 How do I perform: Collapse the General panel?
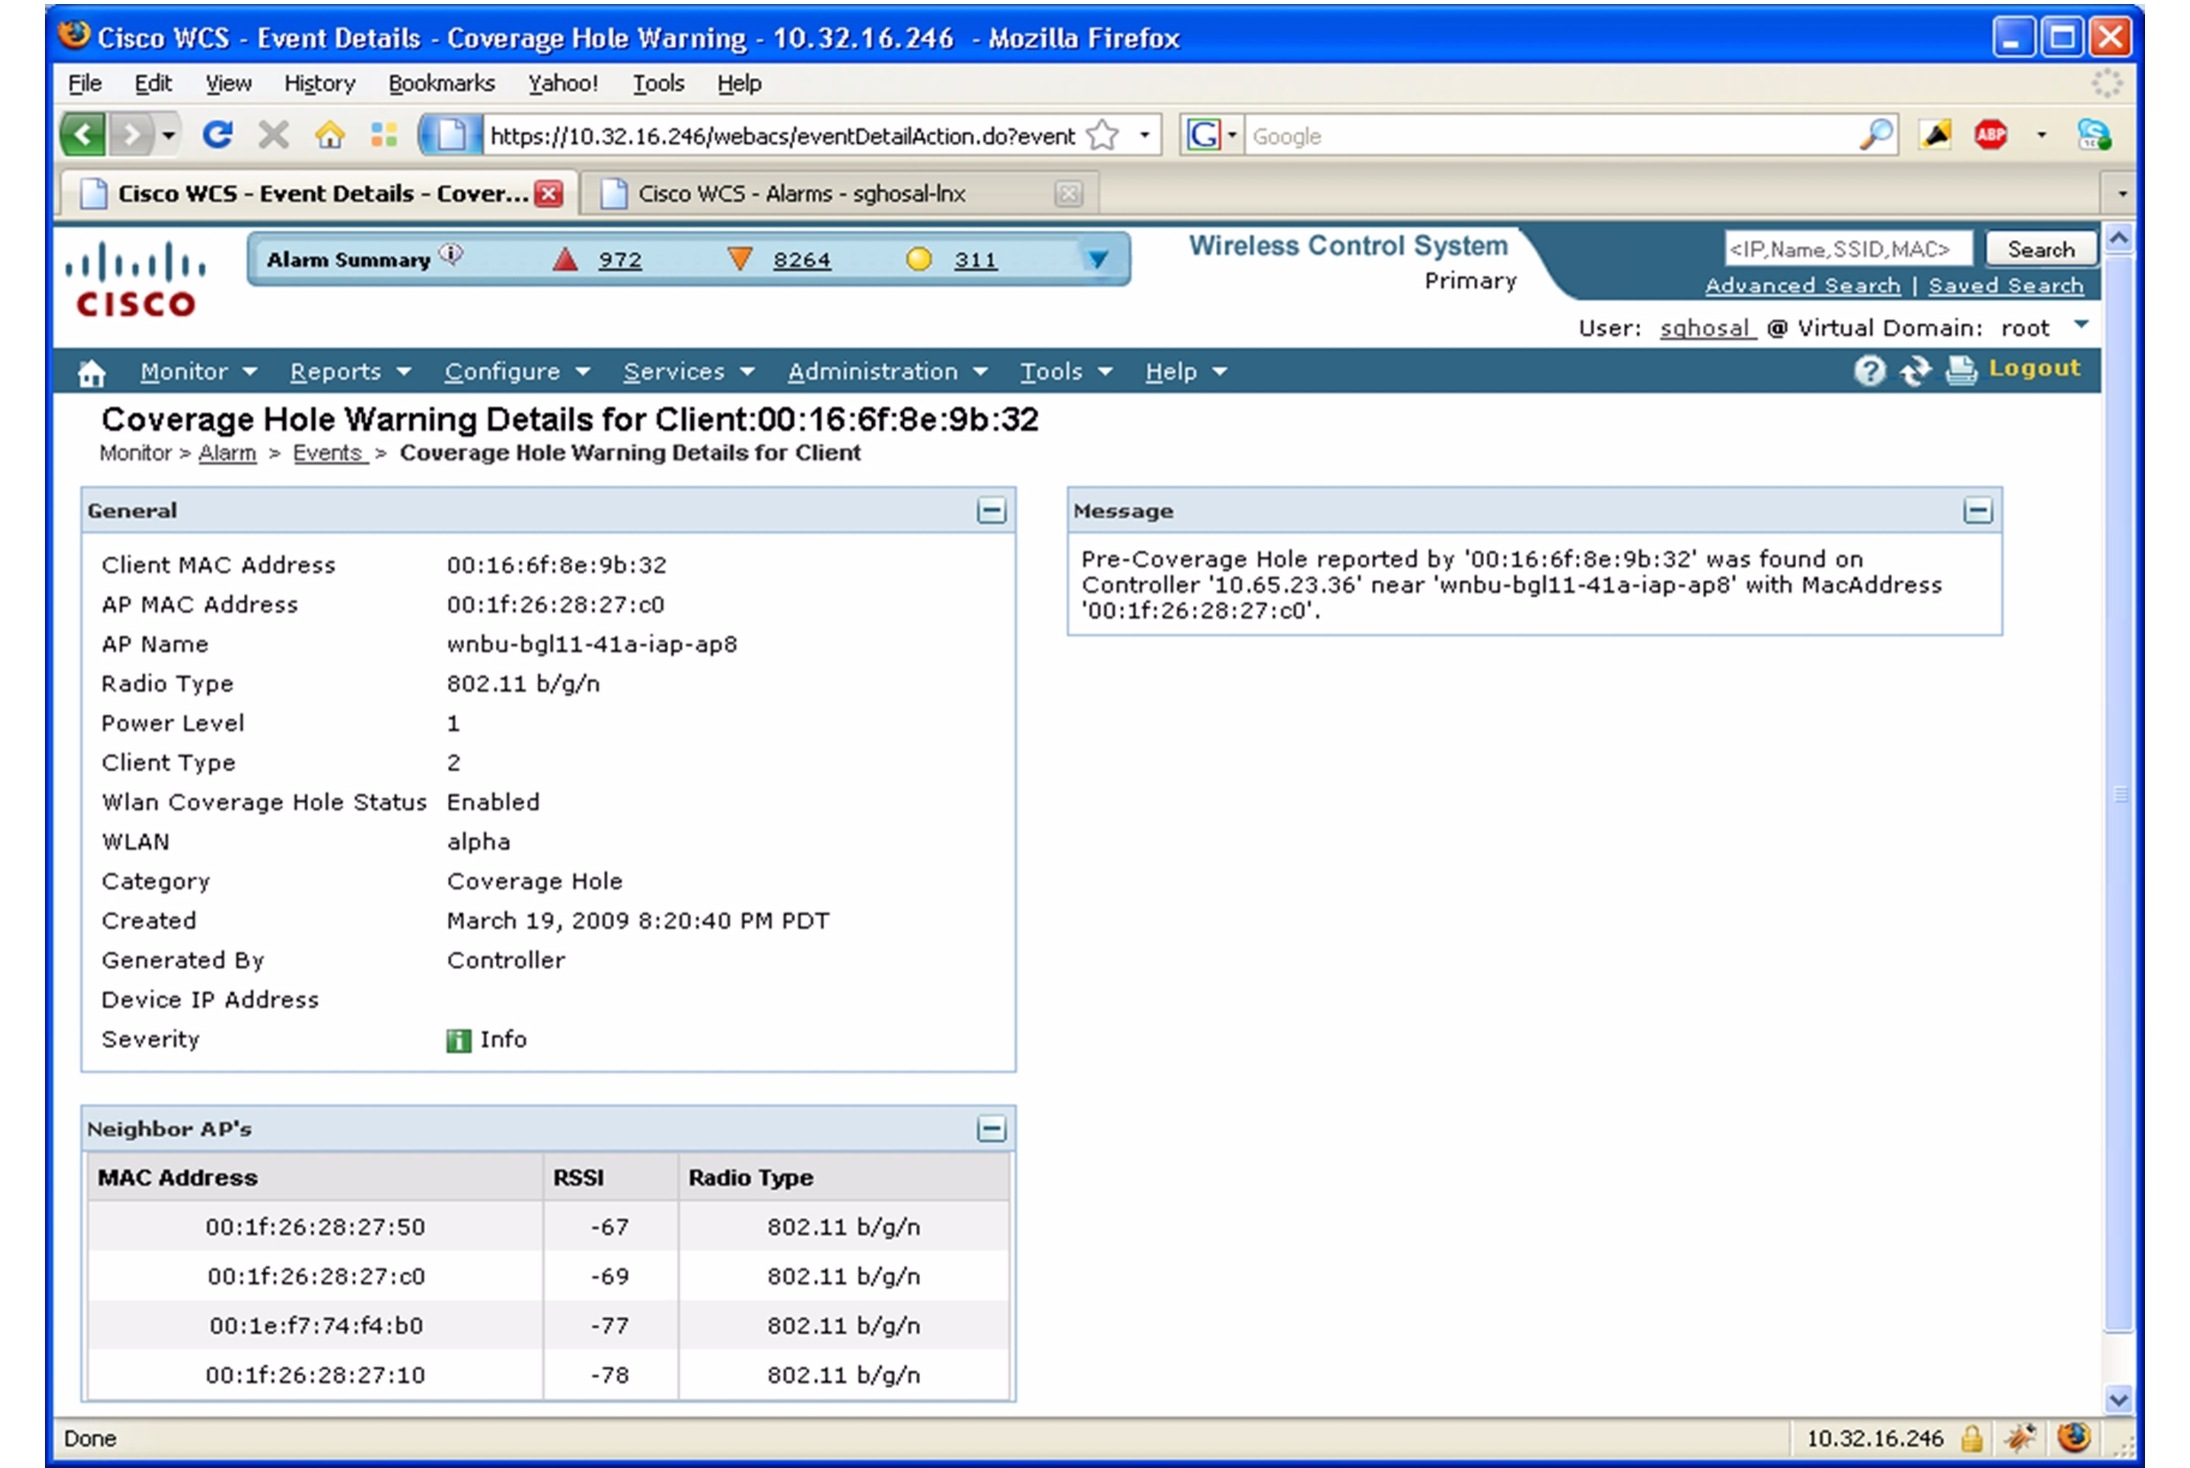tap(992, 510)
